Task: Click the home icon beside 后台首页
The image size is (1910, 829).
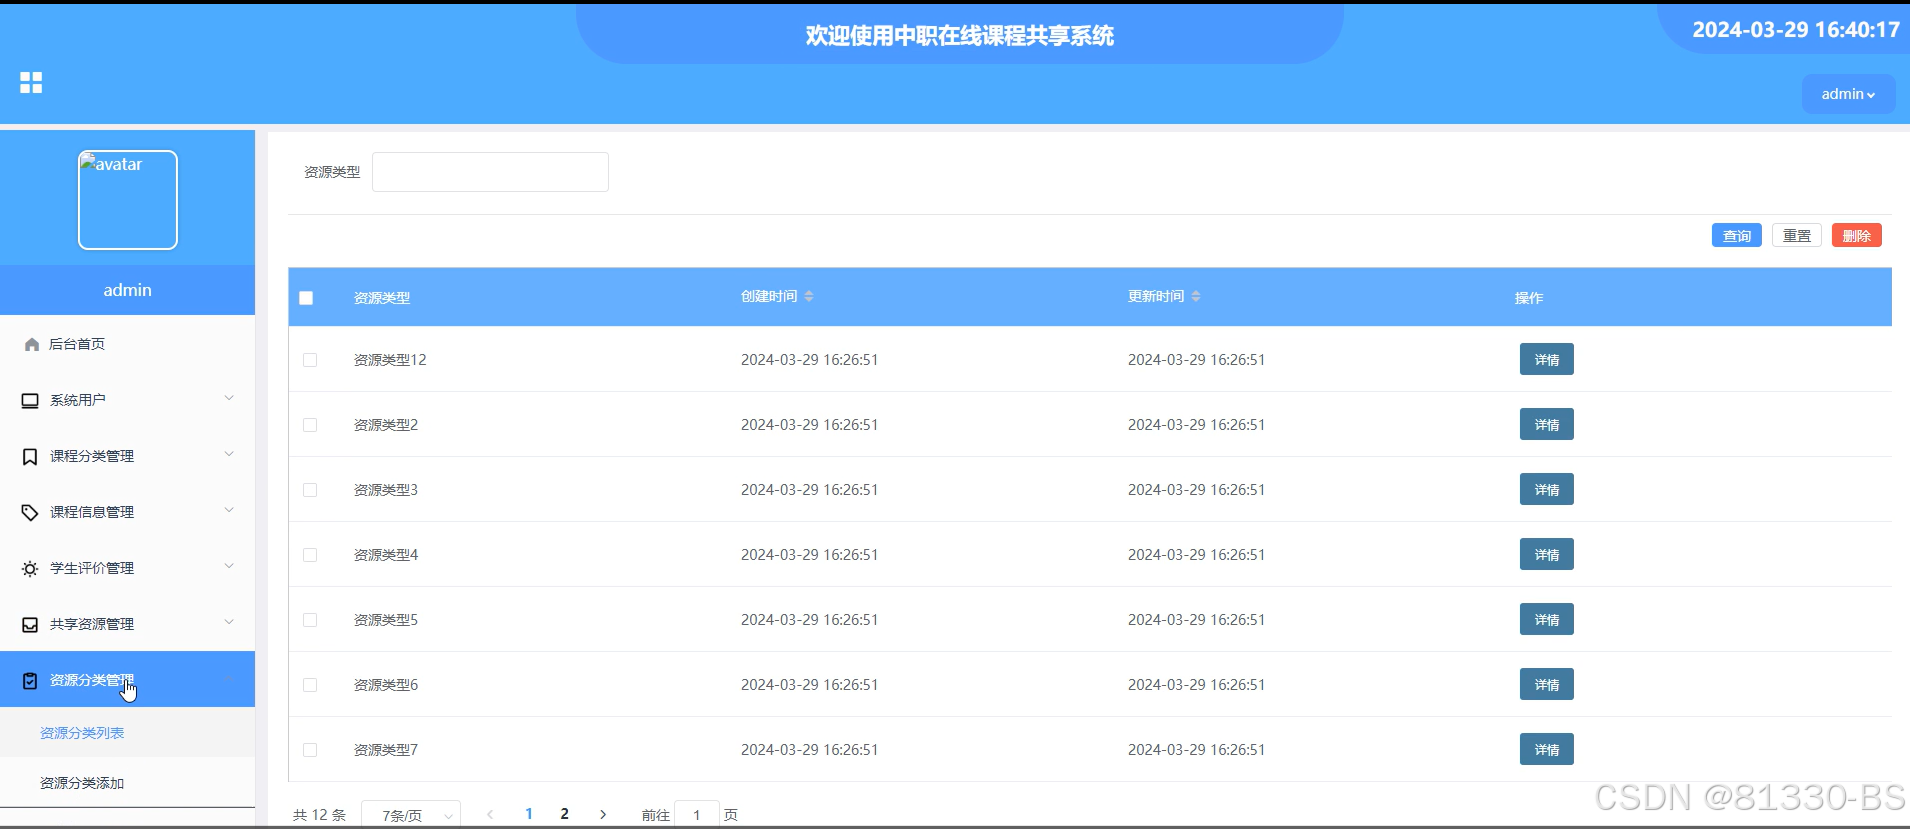Action: [32, 344]
